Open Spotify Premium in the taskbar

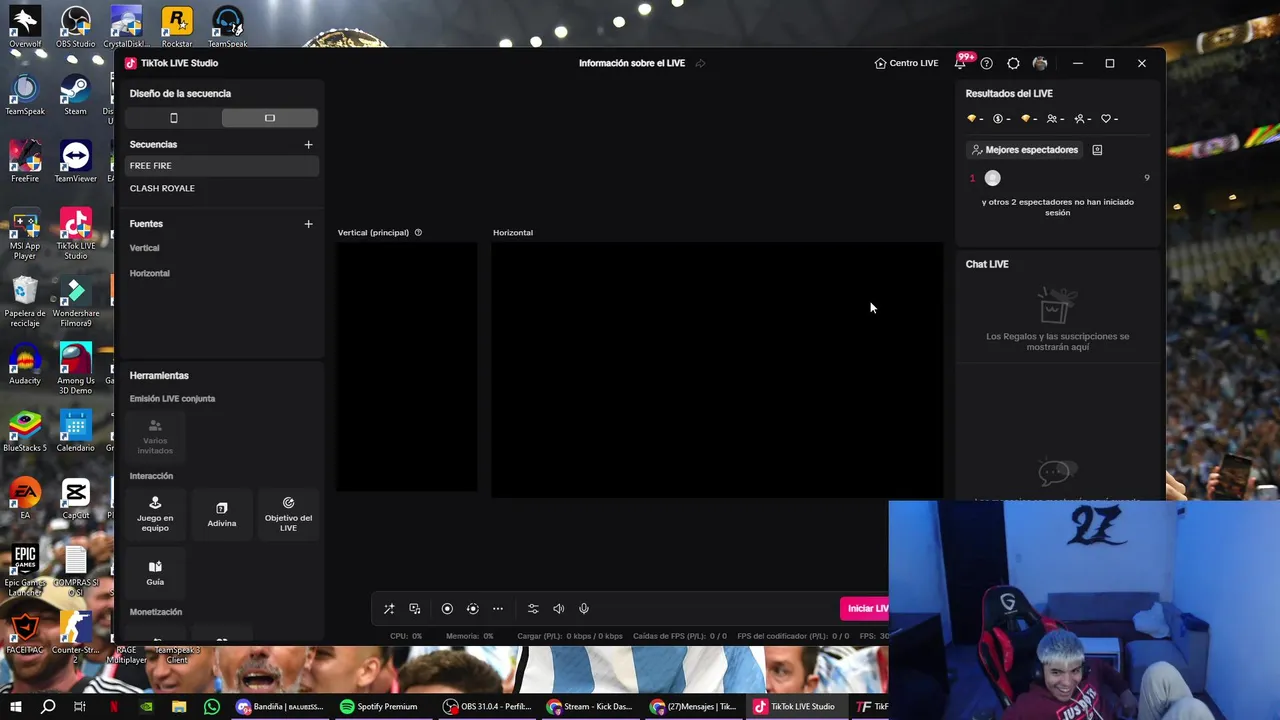[379, 707]
